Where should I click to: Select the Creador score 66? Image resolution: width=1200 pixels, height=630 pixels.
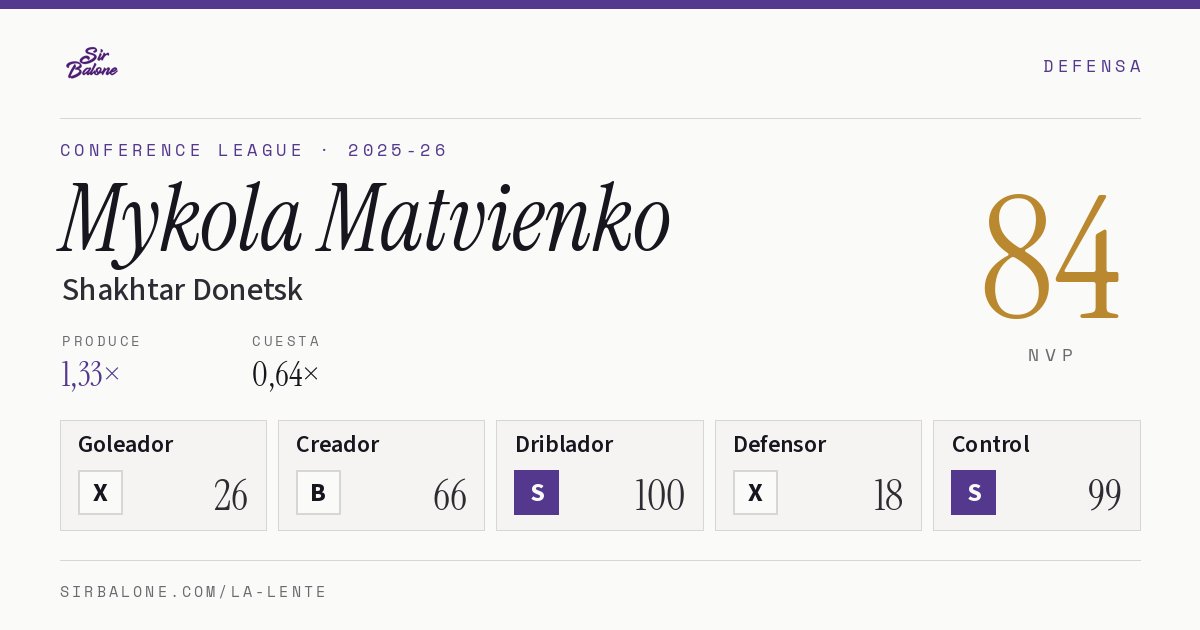pos(450,495)
